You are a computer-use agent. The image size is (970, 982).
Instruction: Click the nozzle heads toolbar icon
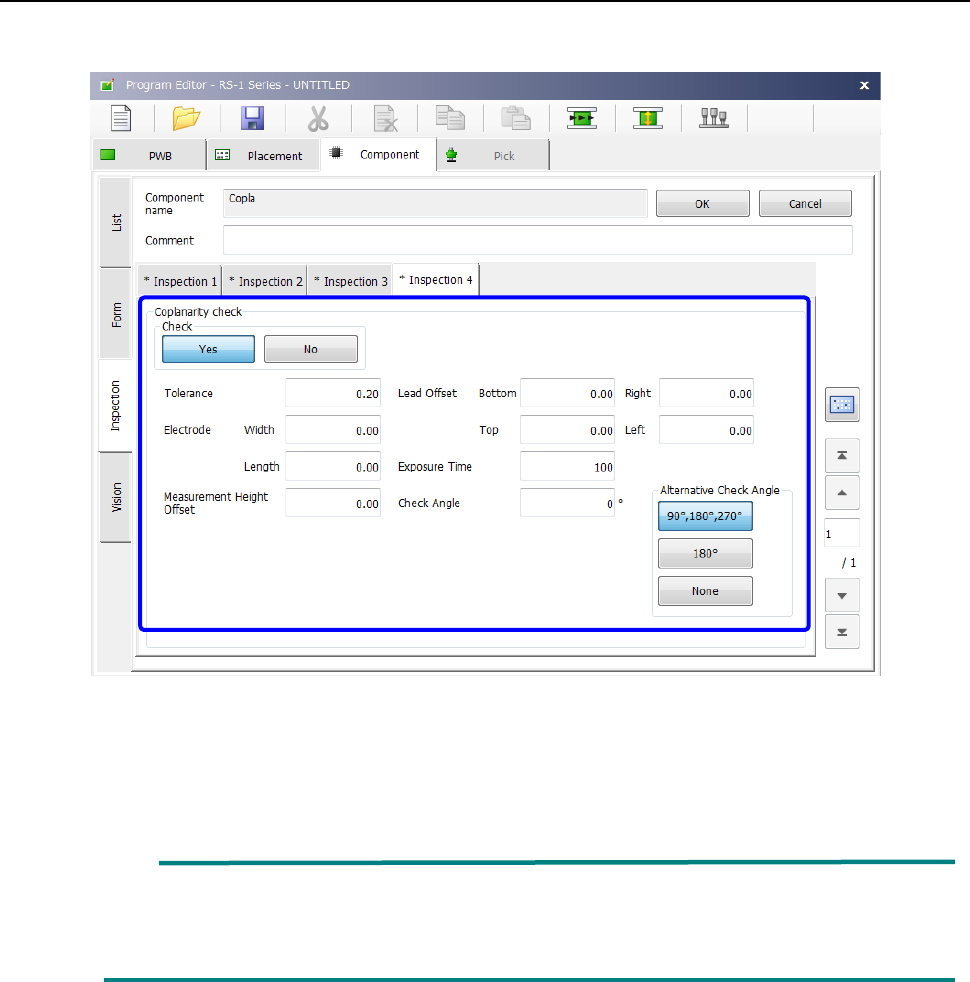click(714, 118)
